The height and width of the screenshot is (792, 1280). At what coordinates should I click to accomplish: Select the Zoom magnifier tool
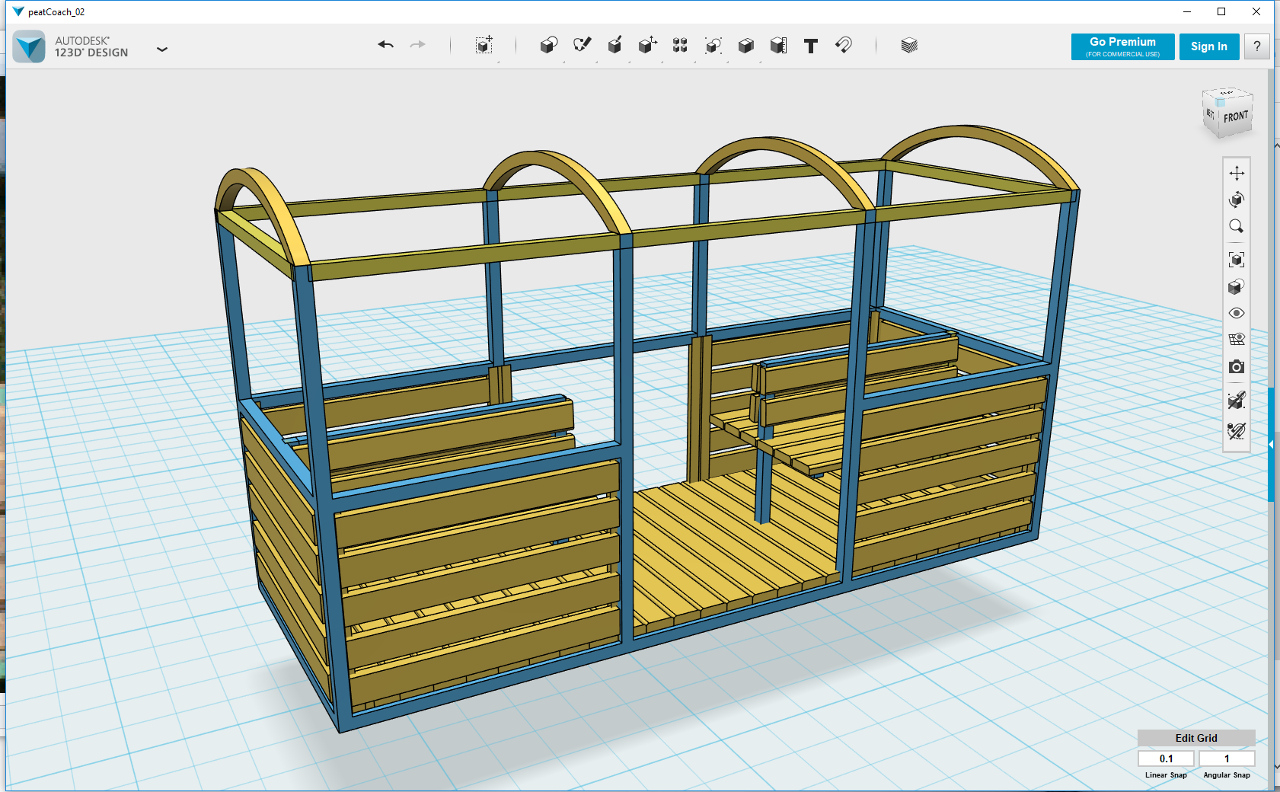tap(1237, 227)
